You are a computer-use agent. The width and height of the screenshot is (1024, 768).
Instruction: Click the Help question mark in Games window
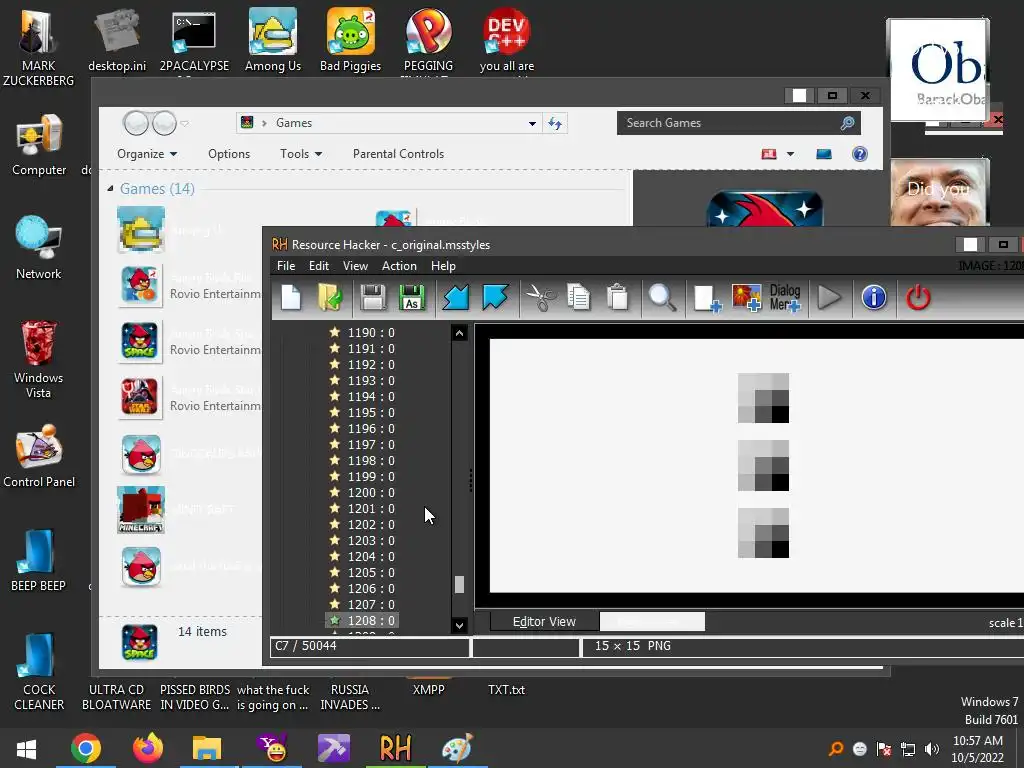(860, 154)
